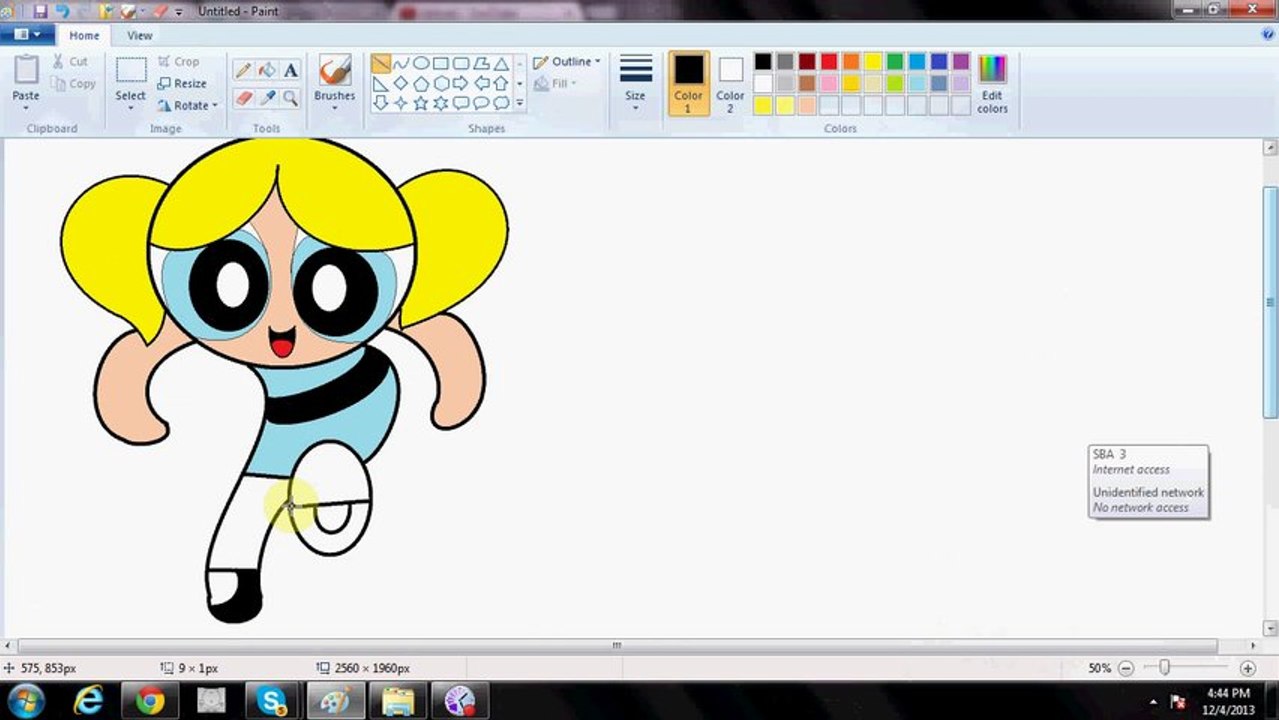Choose the Diamond shape

(x=401, y=84)
